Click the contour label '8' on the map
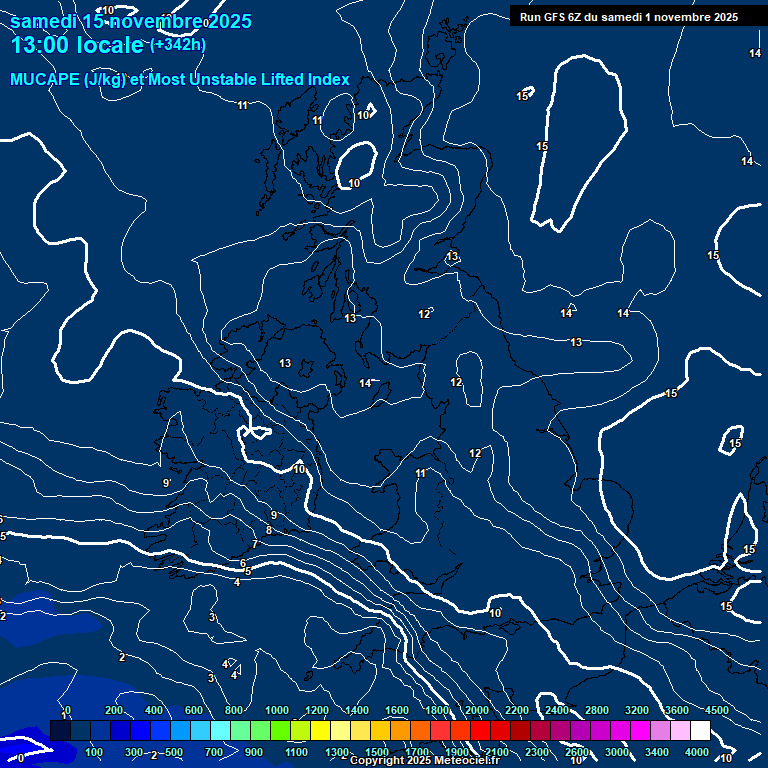Image resolution: width=768 pixels, height=768 pixels. (269, 530)
